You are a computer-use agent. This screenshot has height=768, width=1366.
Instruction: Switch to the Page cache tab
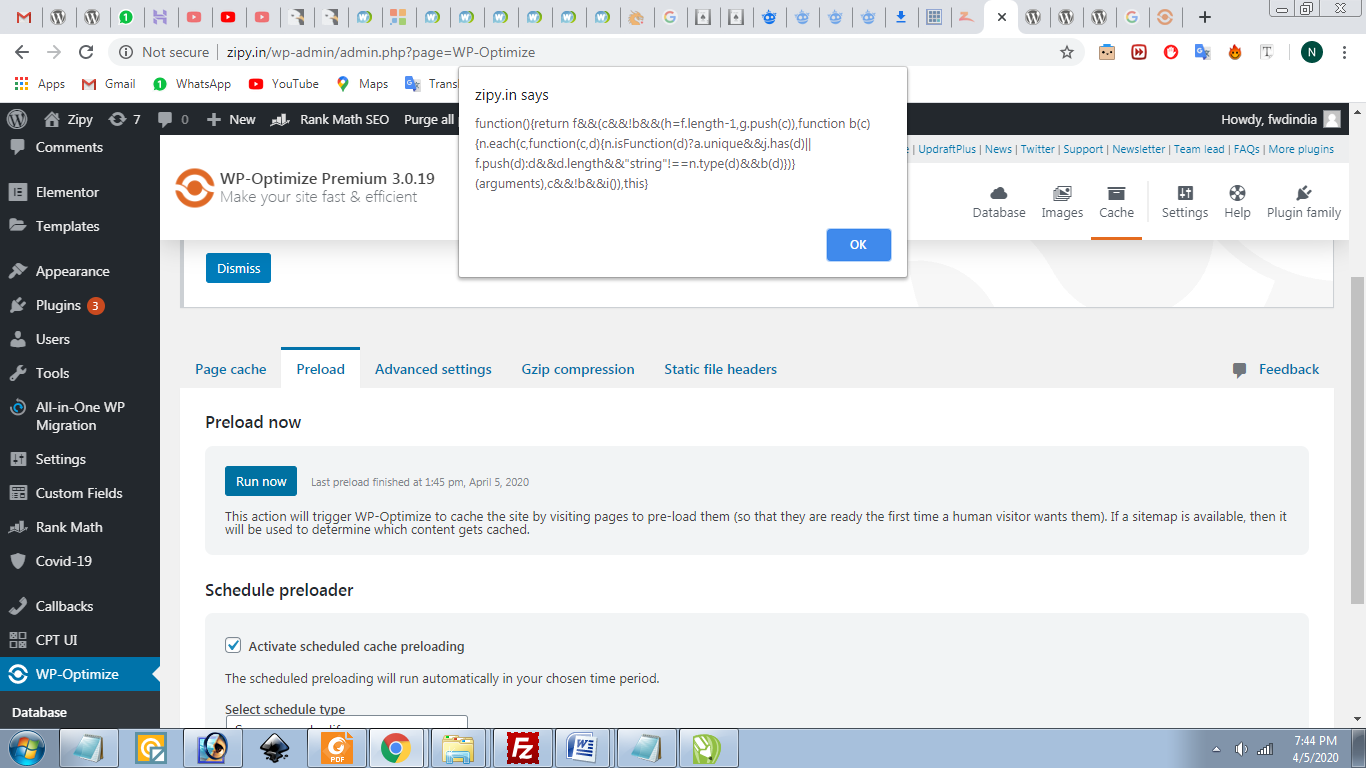230,369
